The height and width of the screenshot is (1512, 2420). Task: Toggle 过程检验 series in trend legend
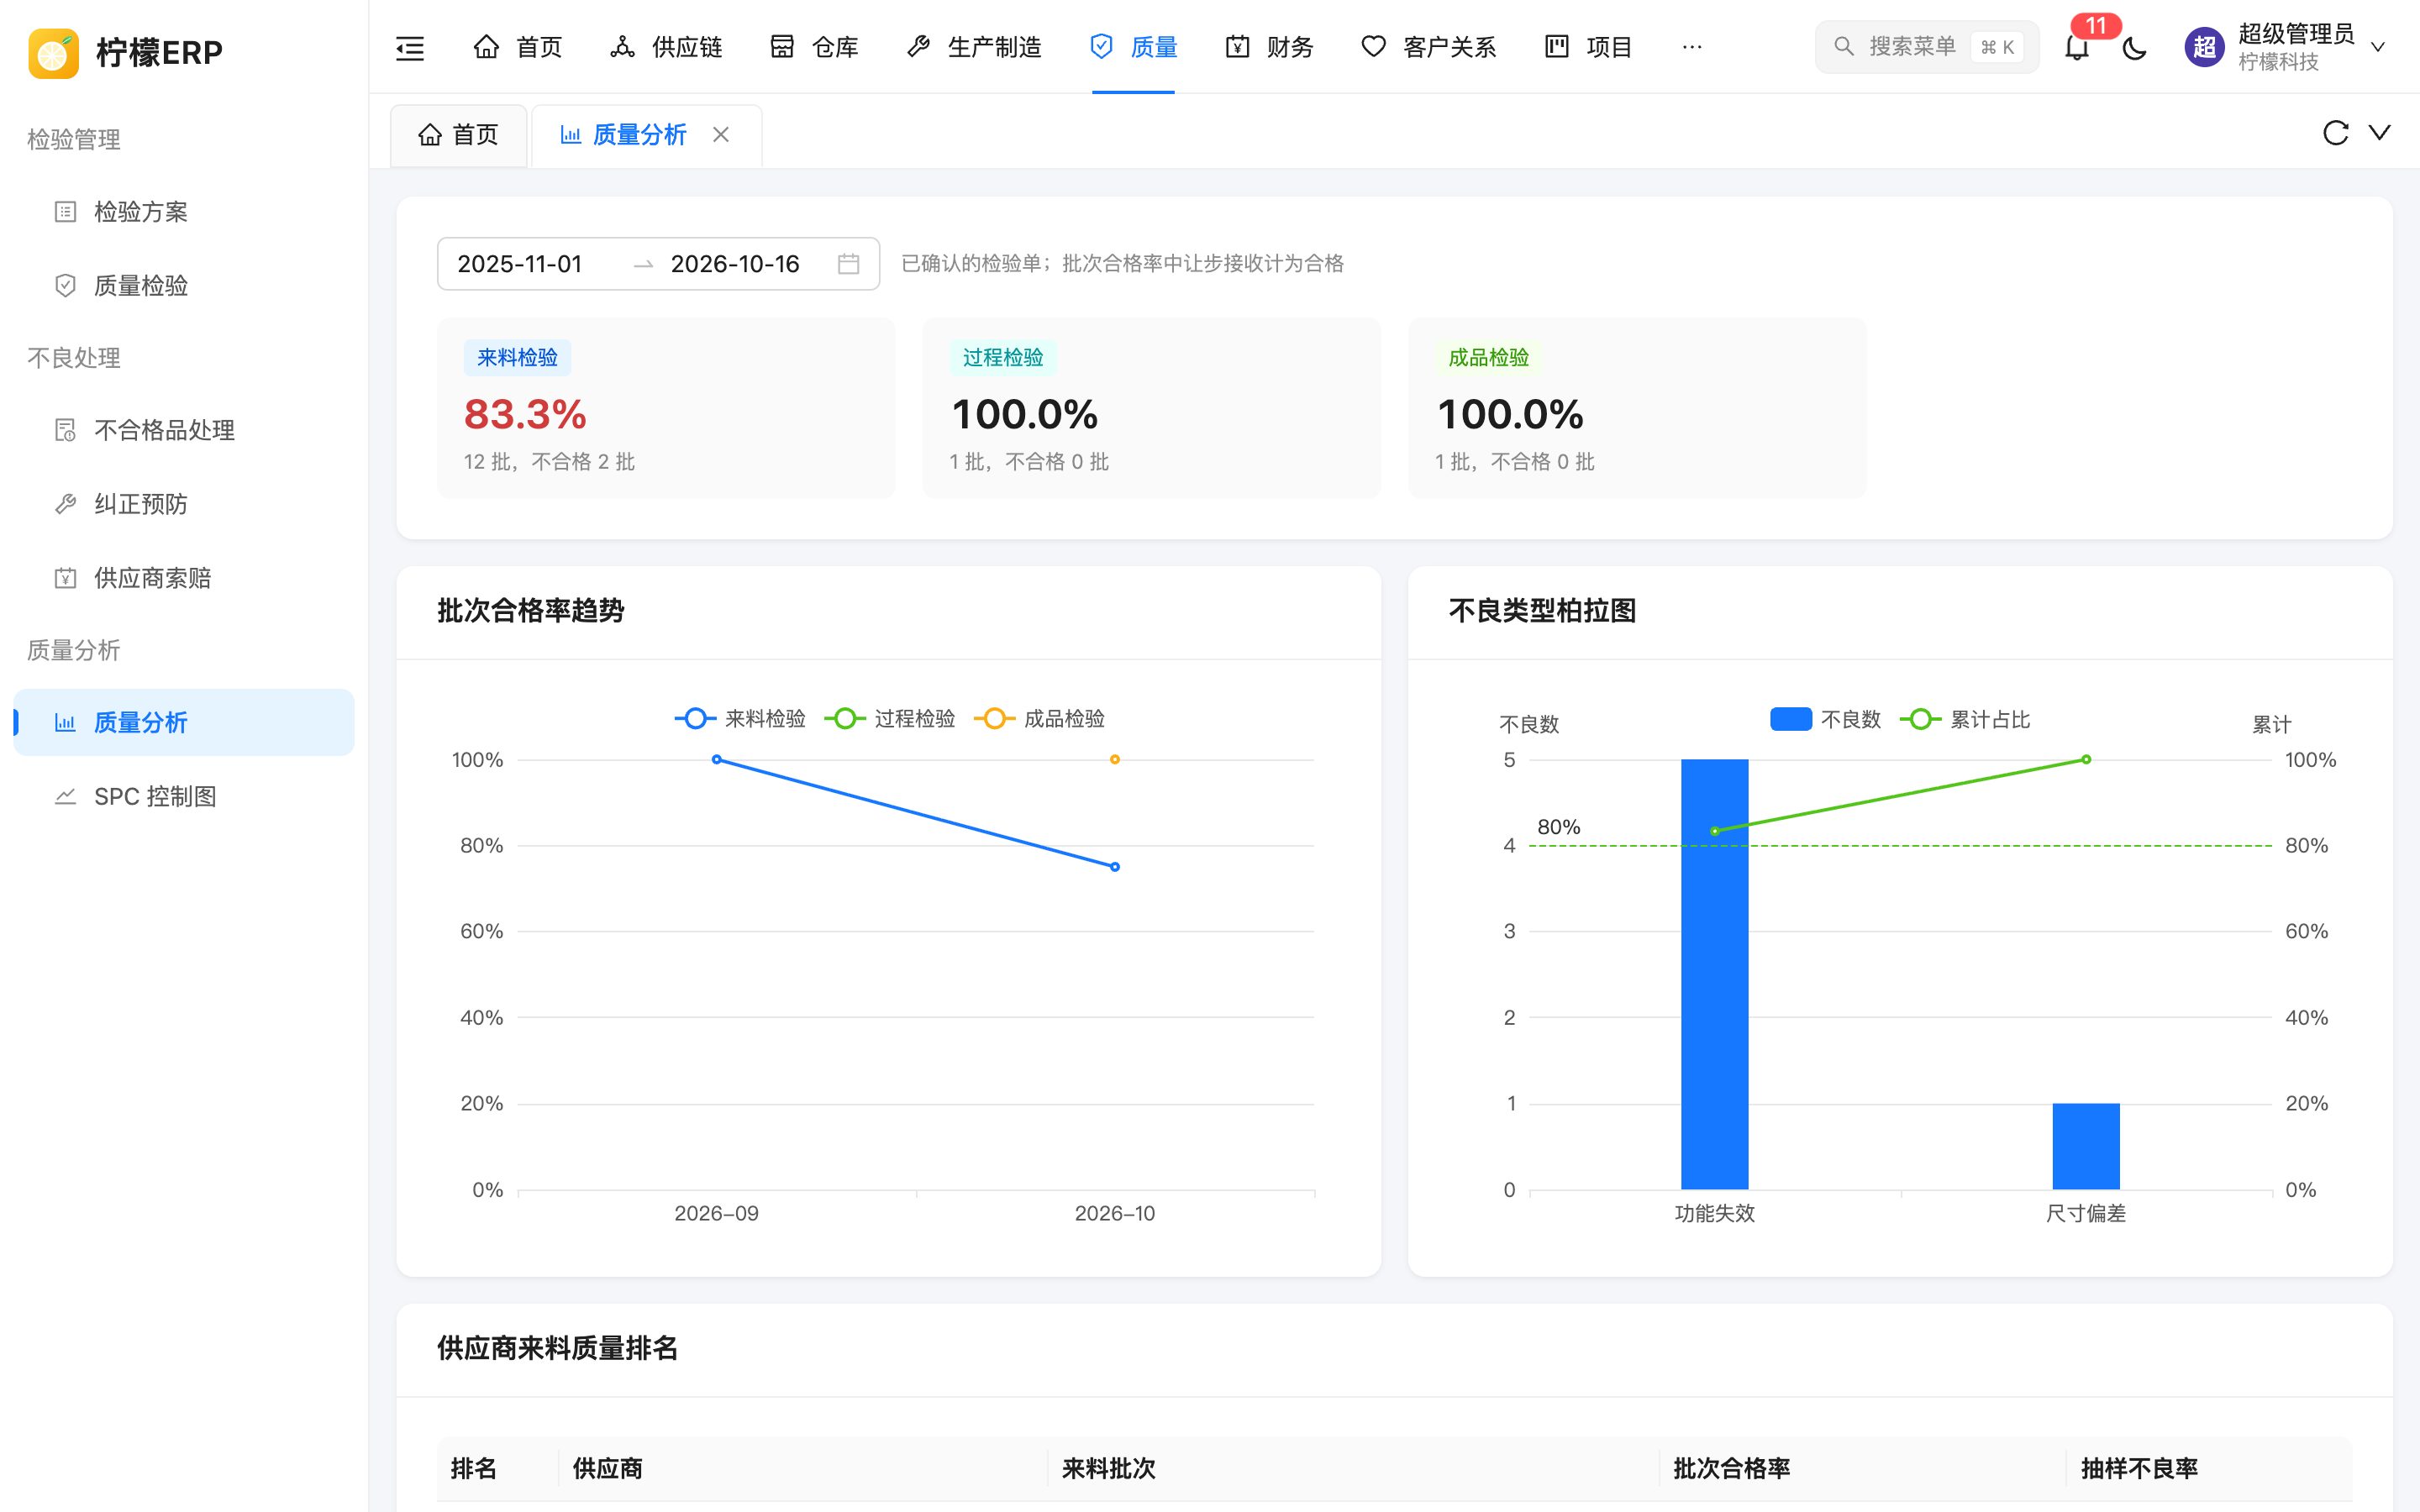click(x=890, y=719)
